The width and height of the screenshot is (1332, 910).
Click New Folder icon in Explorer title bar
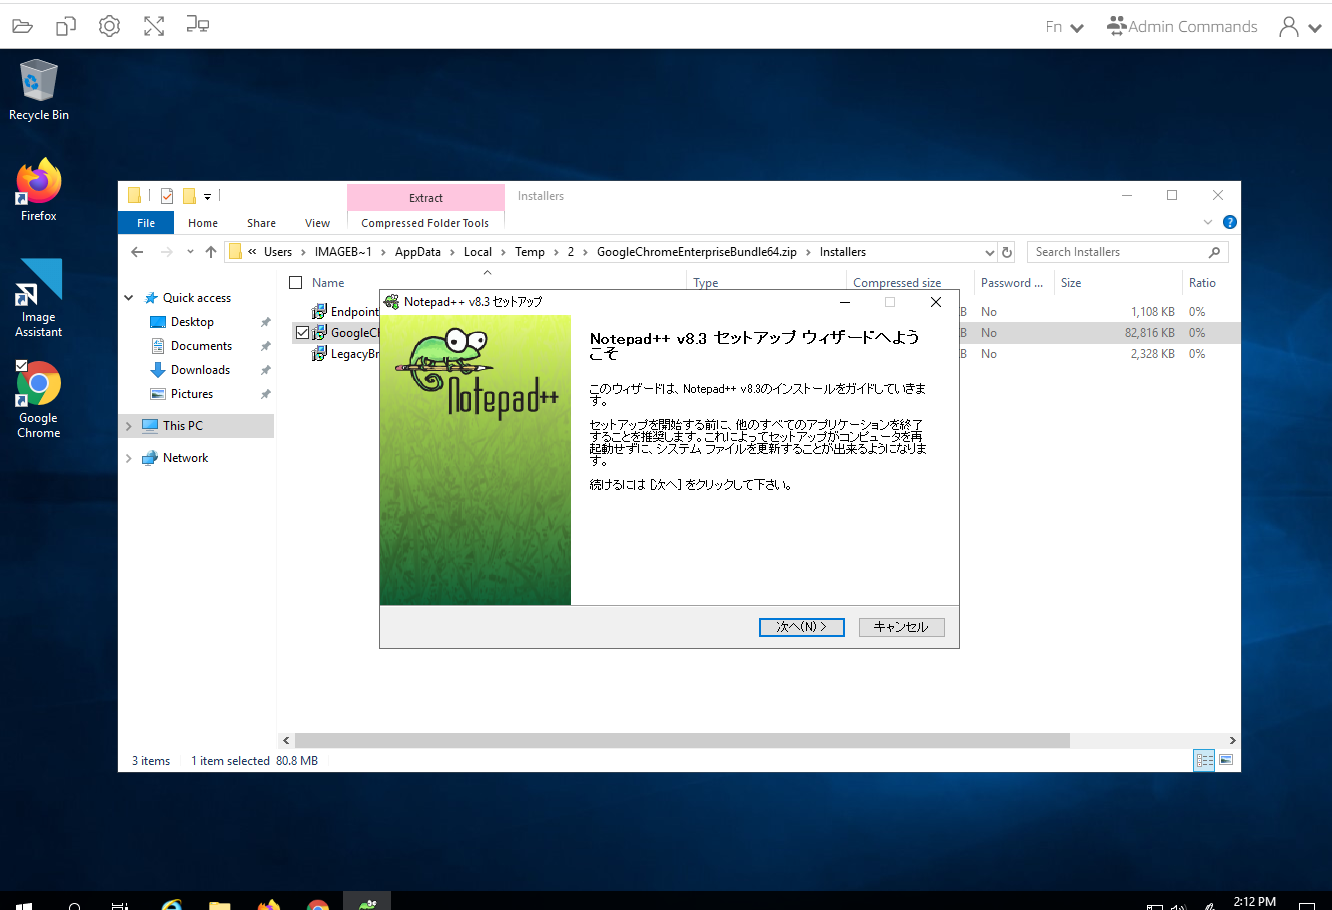tap(188, 196)
